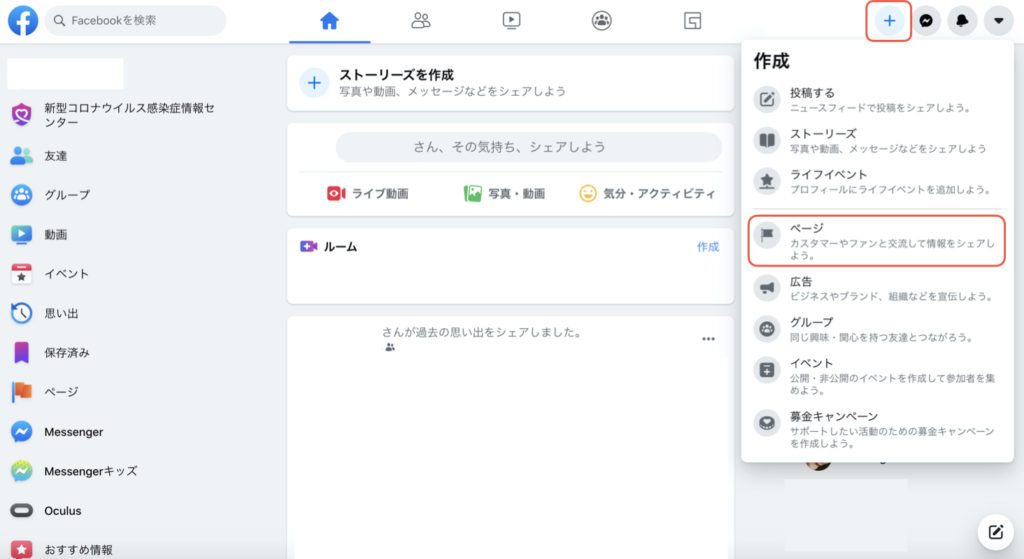The height and width of the screenshot is (559, 1024).
Task: Select ストーリーズ in Create menu
Action: 876,140
